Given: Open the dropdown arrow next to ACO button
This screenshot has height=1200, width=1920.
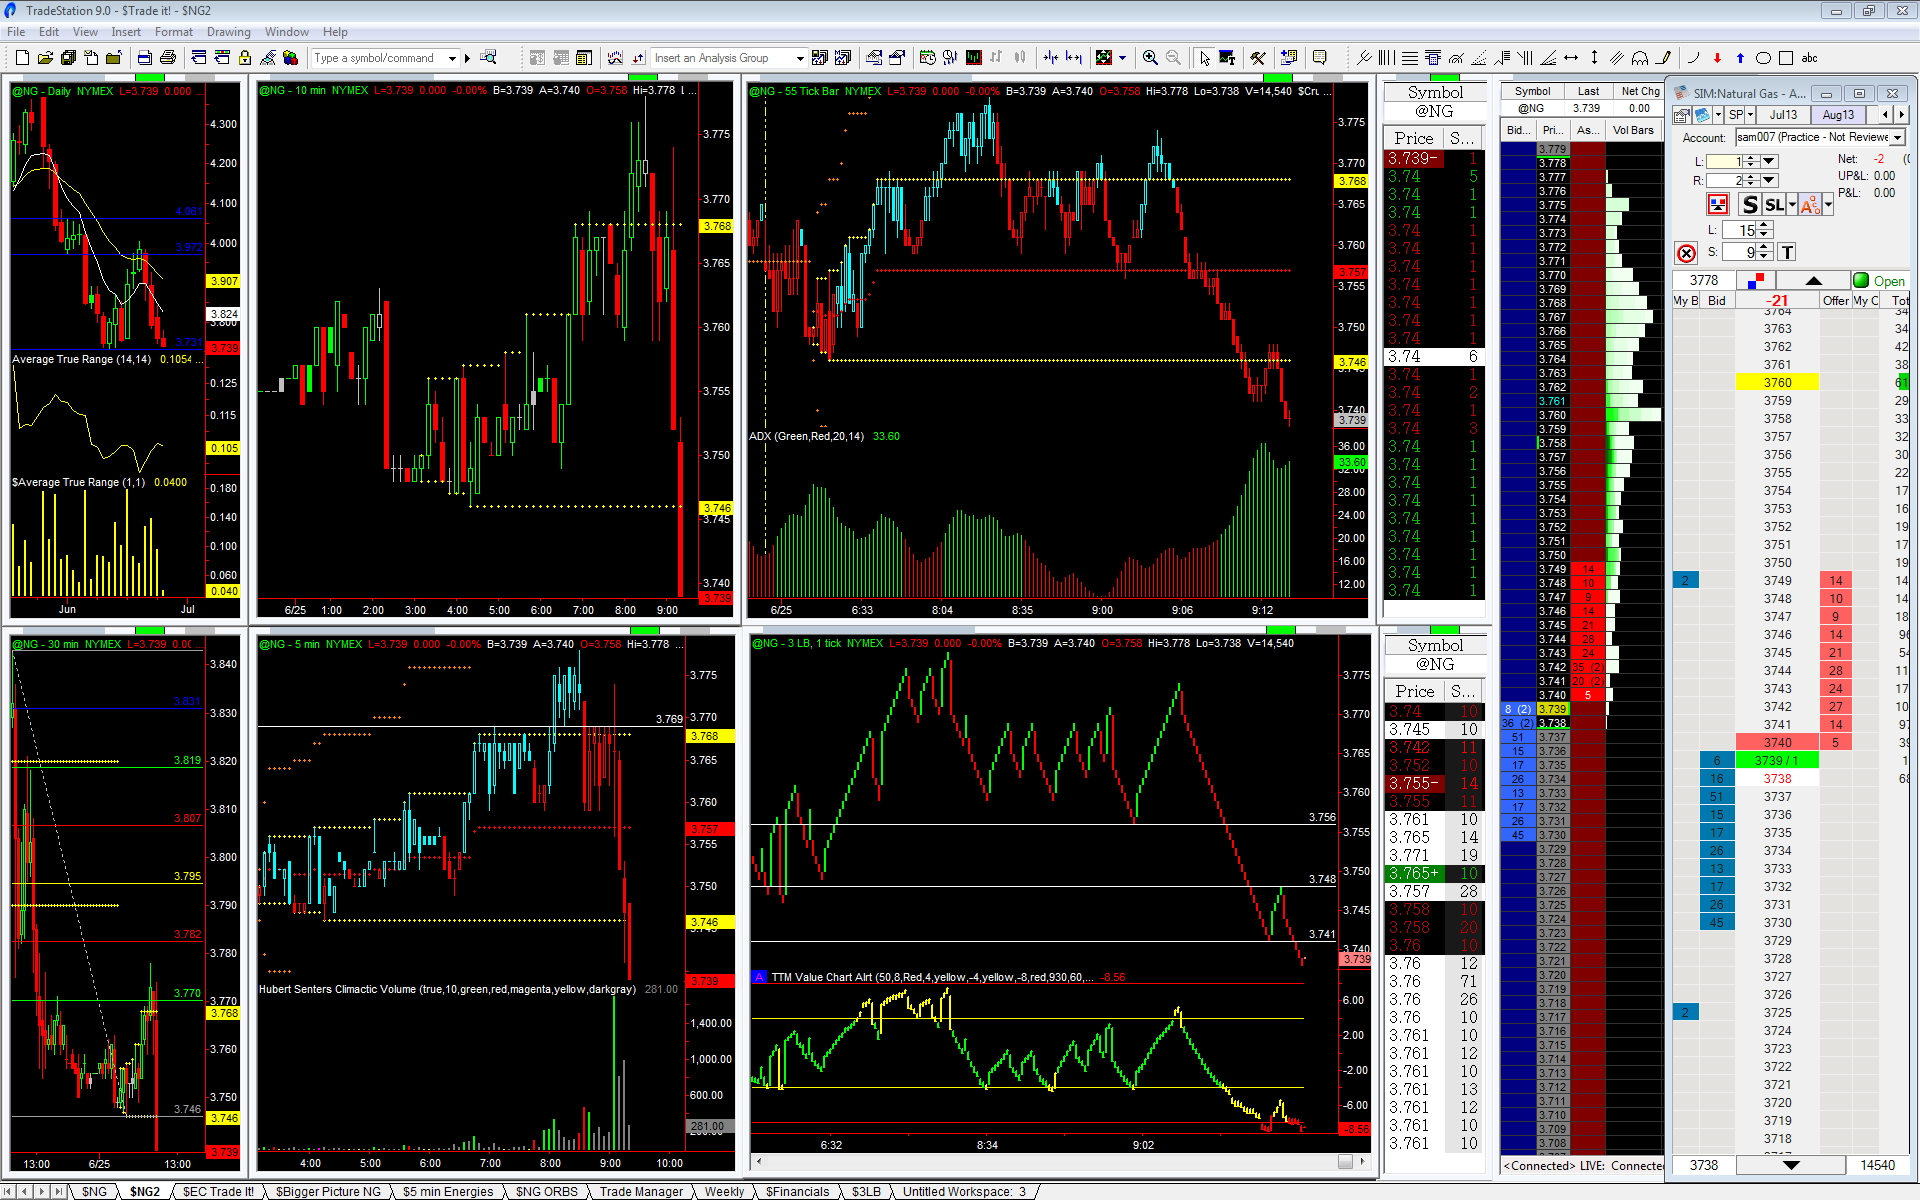Looking at the screenshot, I should (x=1828, y=204).
